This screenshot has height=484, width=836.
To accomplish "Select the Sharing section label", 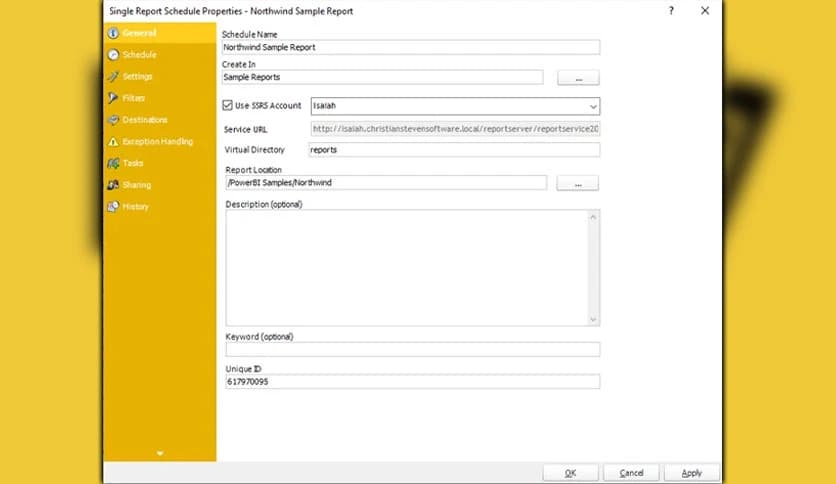I will click(136, 185).
